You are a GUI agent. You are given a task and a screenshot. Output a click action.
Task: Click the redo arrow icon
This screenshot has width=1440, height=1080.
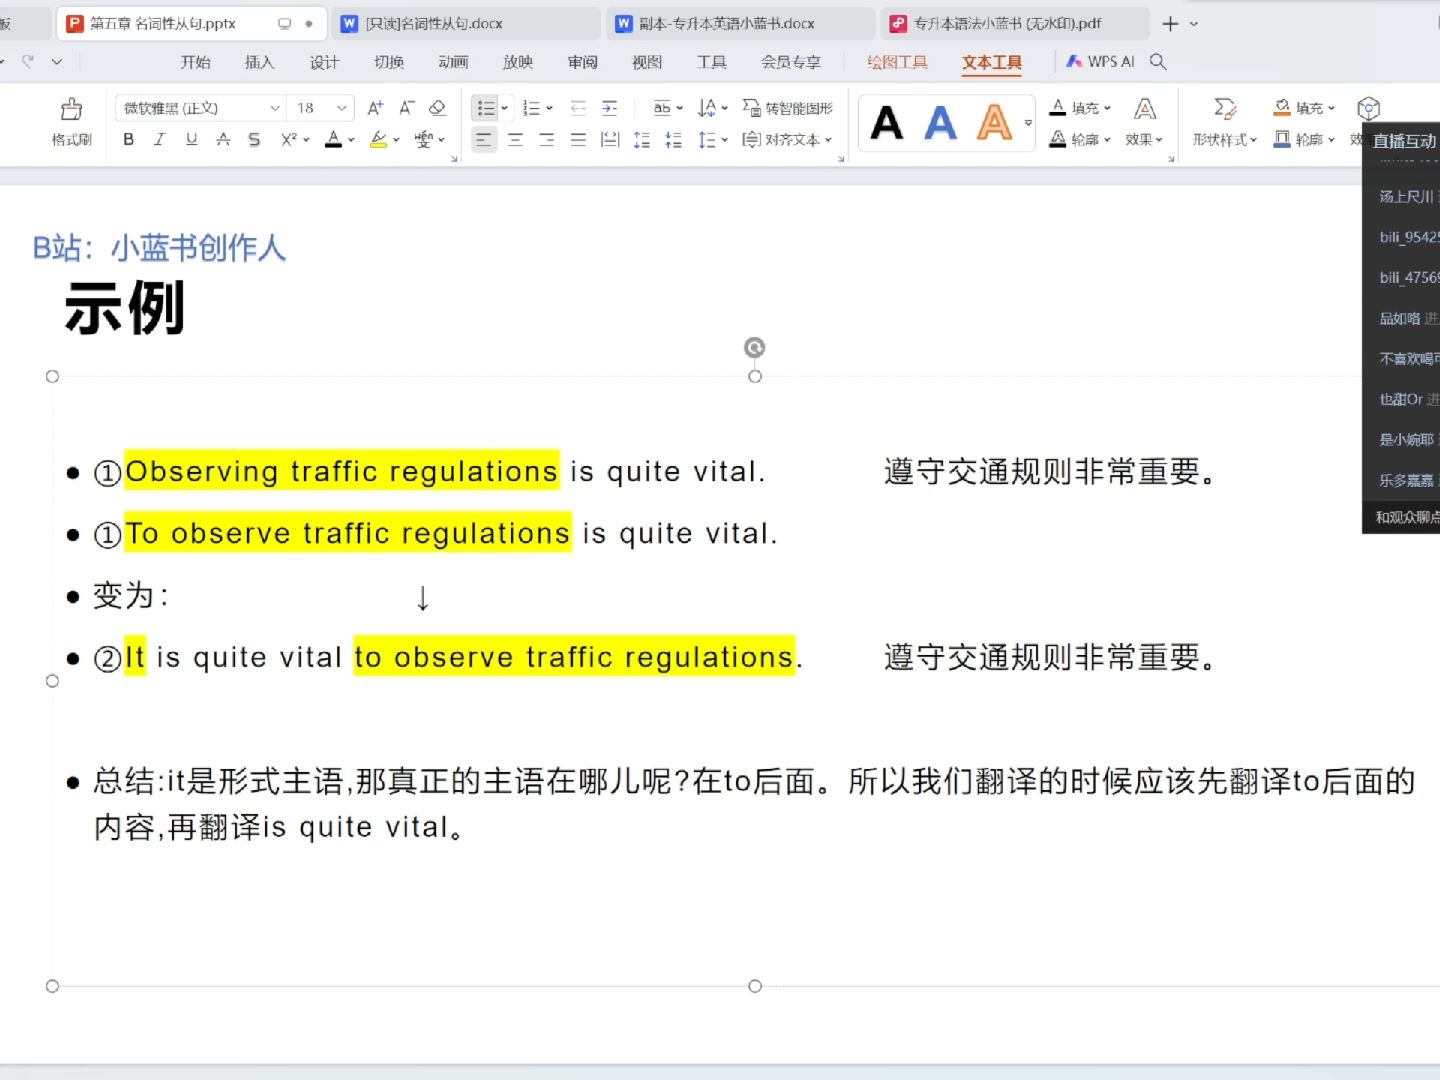tap(27, 62)
